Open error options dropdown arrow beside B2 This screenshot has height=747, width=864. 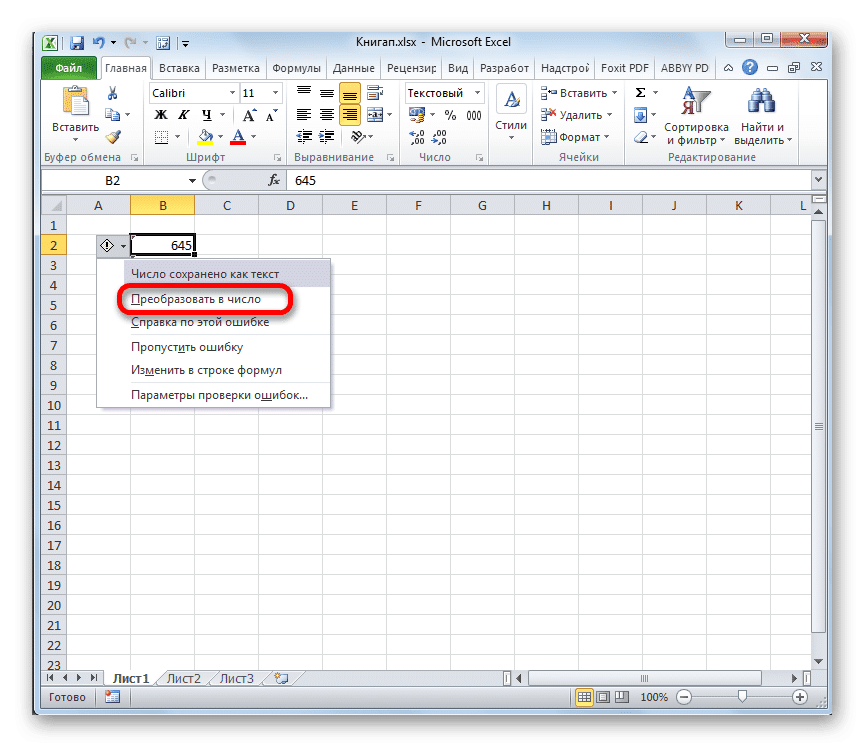click(123, 246)
